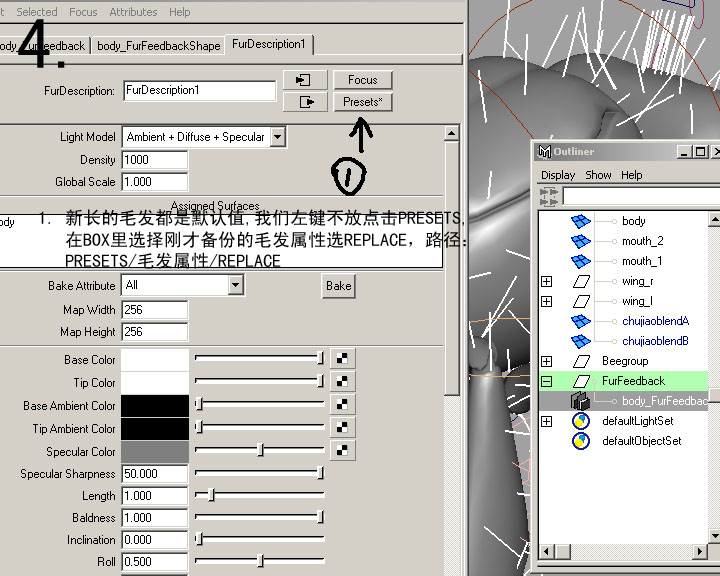Screen dimensions: 720x576
Task: Click the Map Width field
Action: 155,310
